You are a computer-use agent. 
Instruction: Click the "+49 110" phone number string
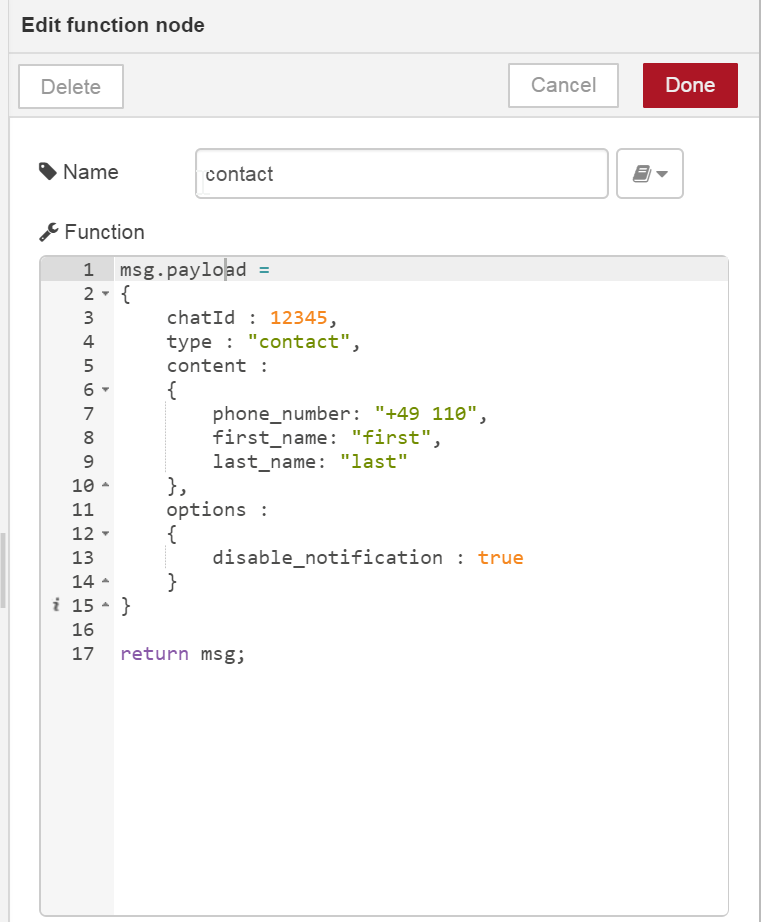tap(429, 414)
